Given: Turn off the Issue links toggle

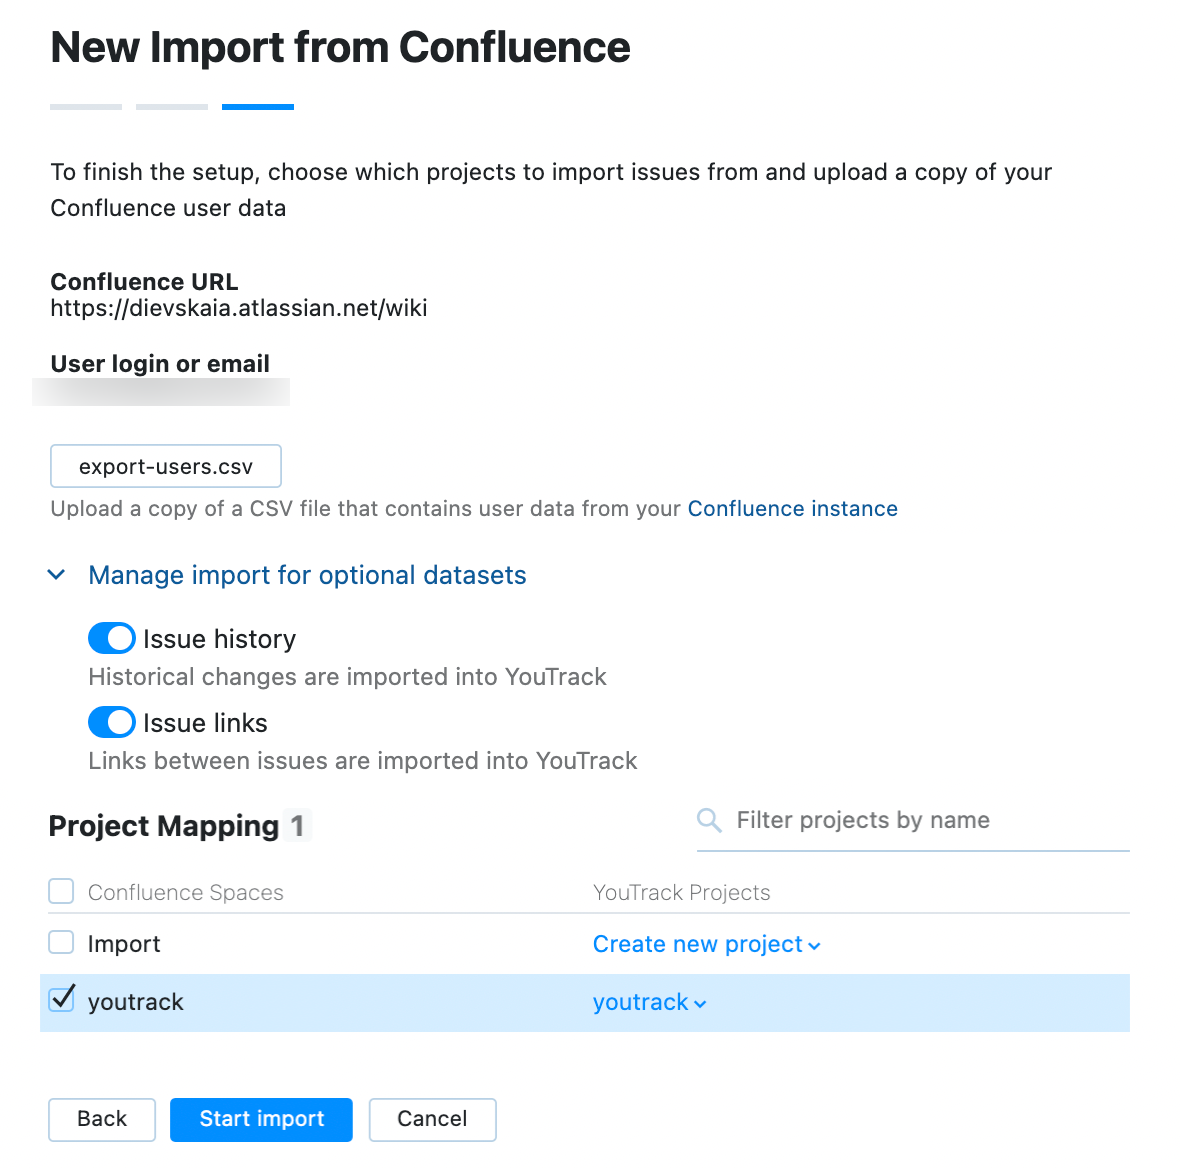Looking at the screenshot, I should point(111,722).
